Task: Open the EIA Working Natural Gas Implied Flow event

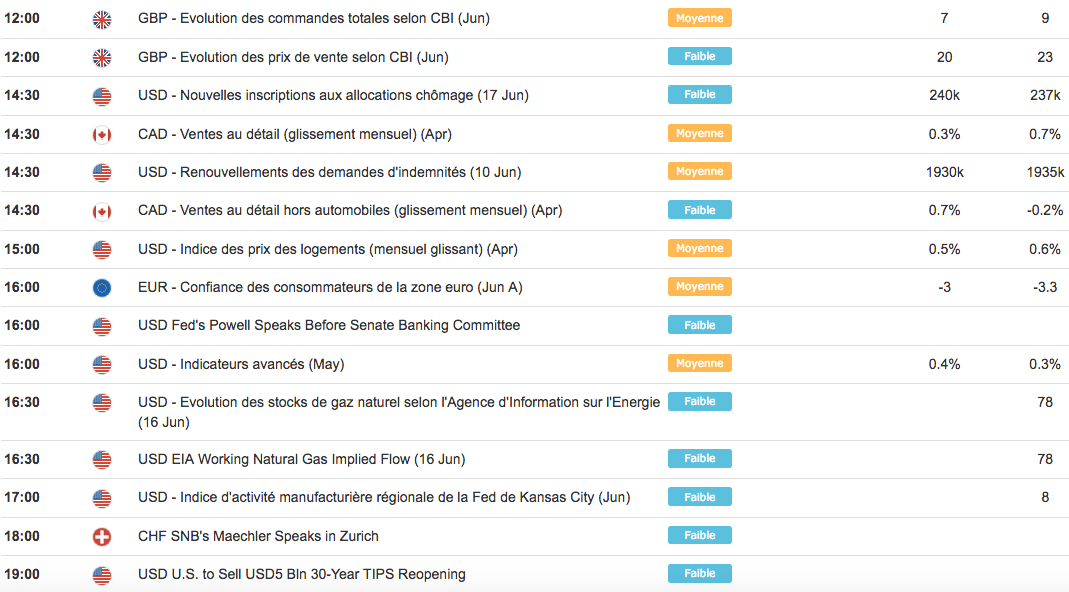Action: pos(301,459)
